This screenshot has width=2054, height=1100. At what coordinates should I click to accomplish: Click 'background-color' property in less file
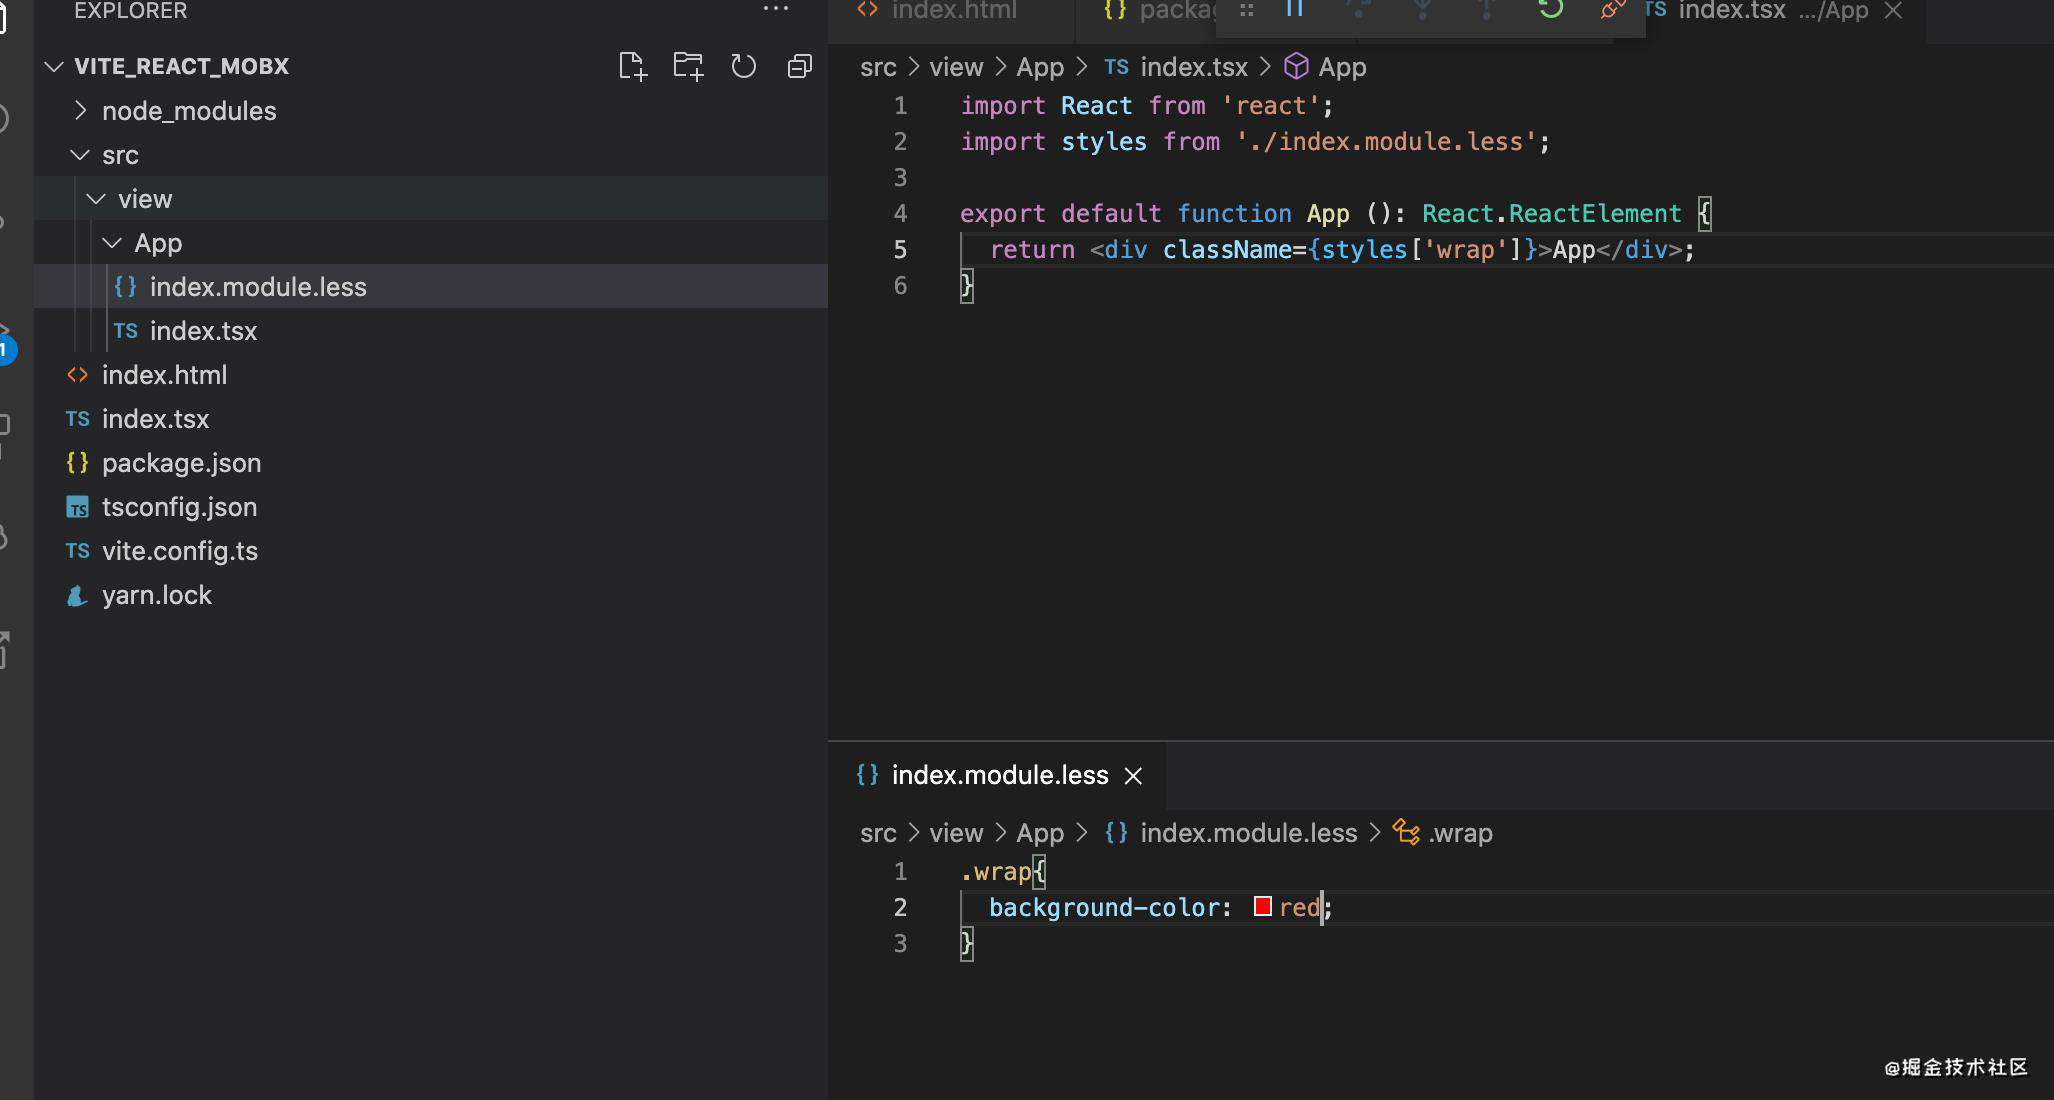(1104, 908)
